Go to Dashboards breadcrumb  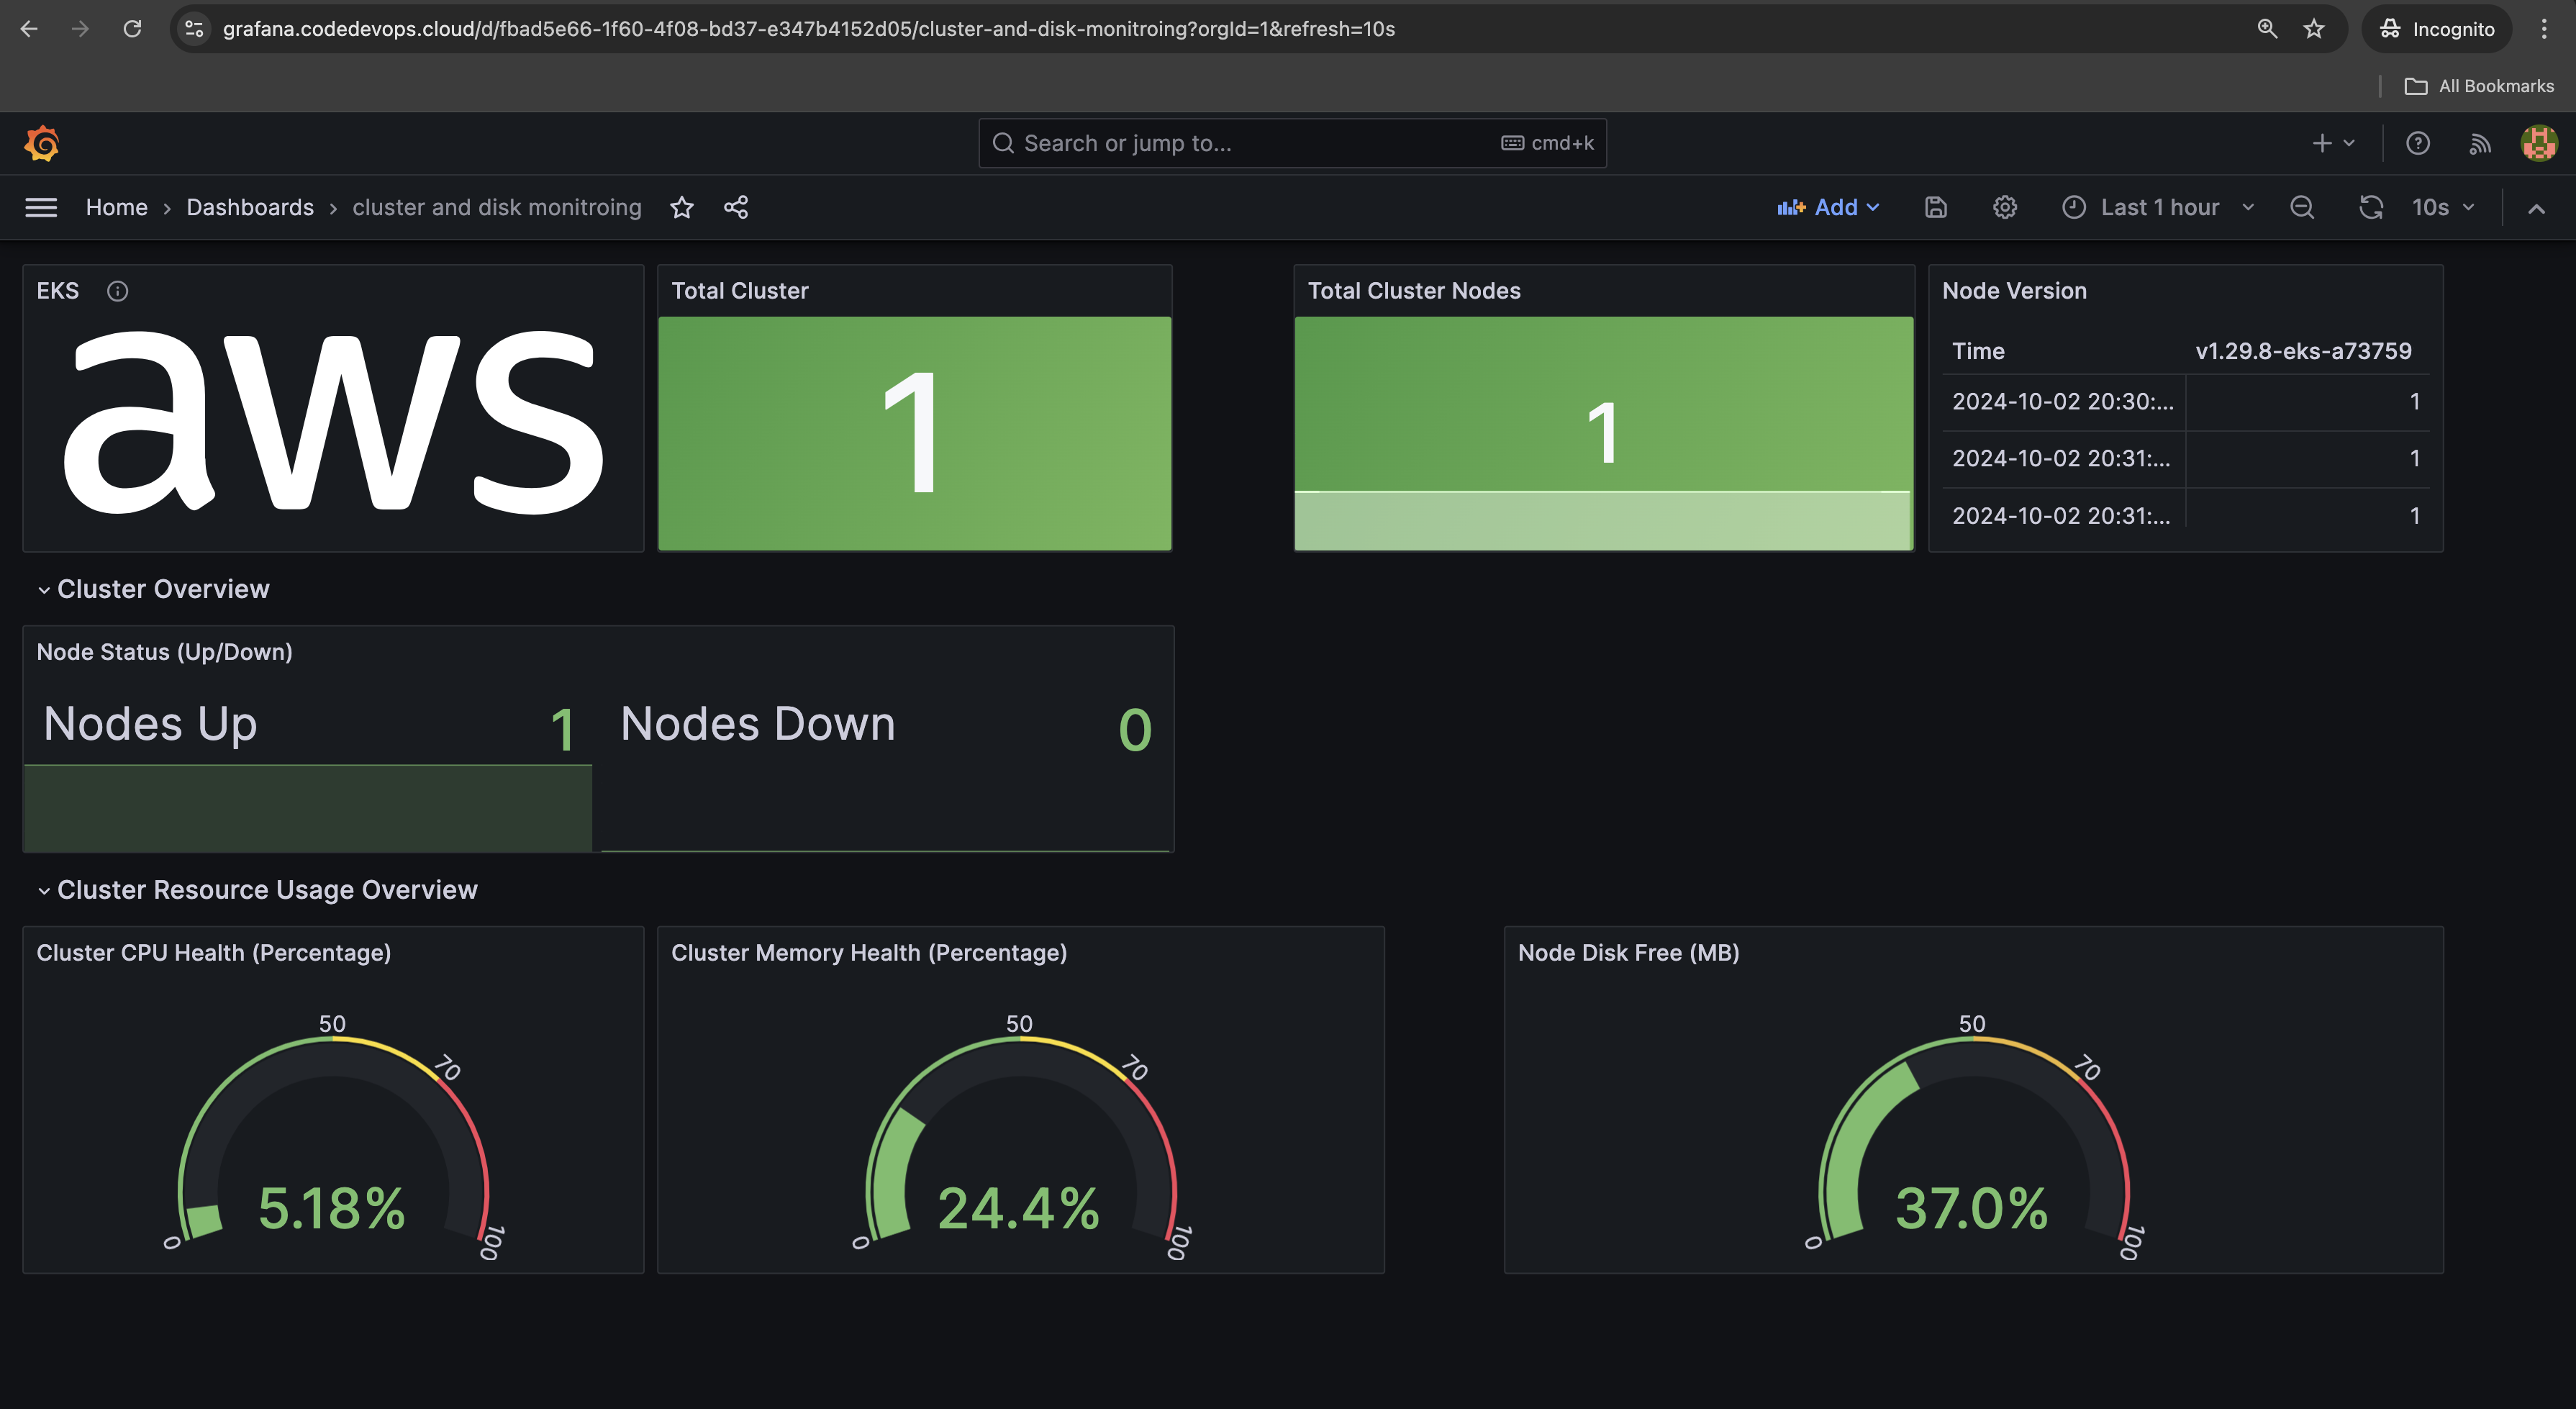click(x=250, y=207)
